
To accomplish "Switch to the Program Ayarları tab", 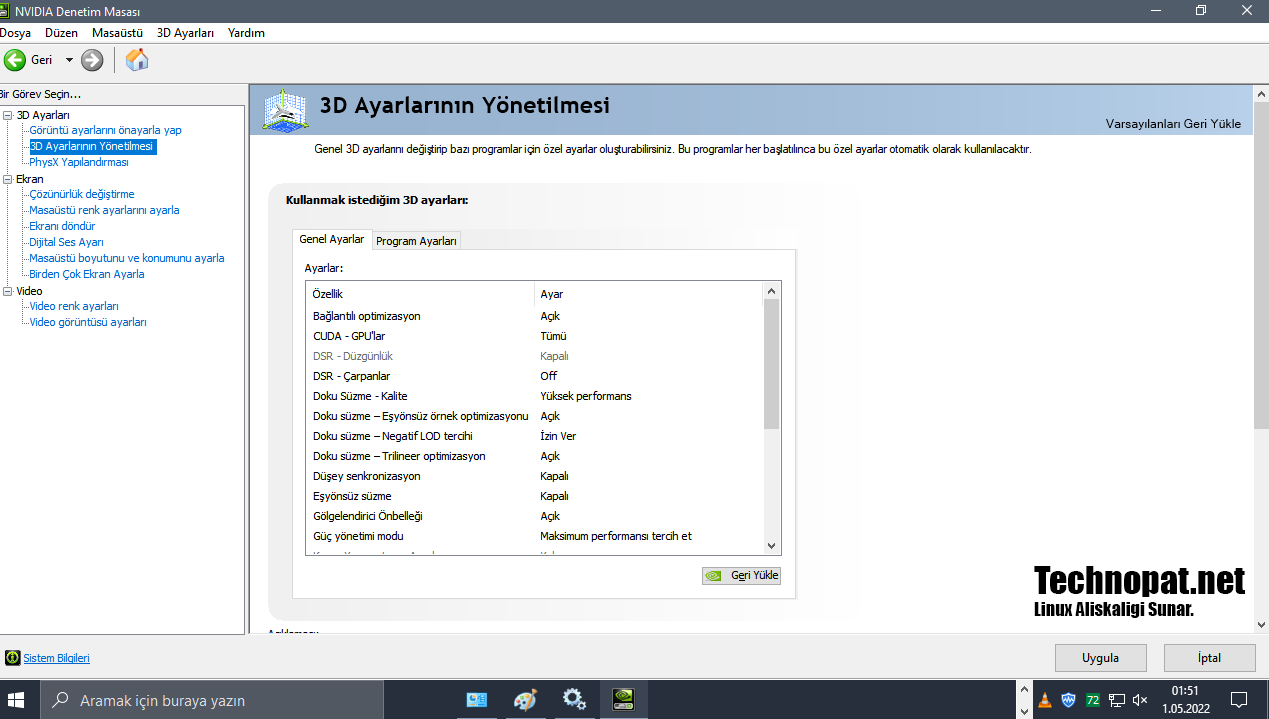I will click(x=416, y=241).
